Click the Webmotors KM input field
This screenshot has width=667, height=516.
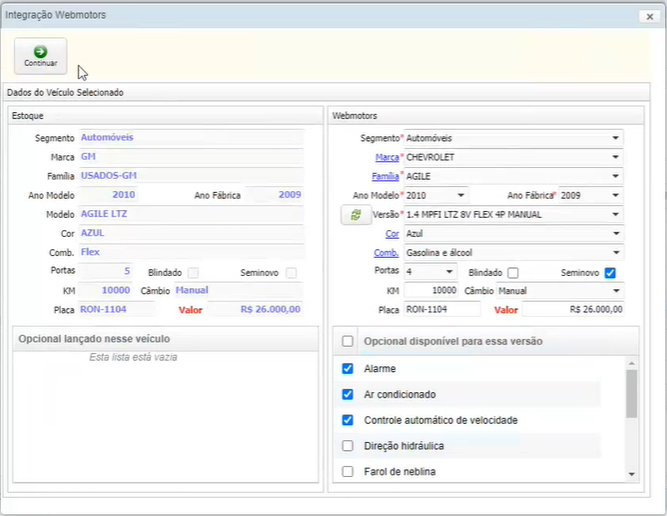coord(431,291)
